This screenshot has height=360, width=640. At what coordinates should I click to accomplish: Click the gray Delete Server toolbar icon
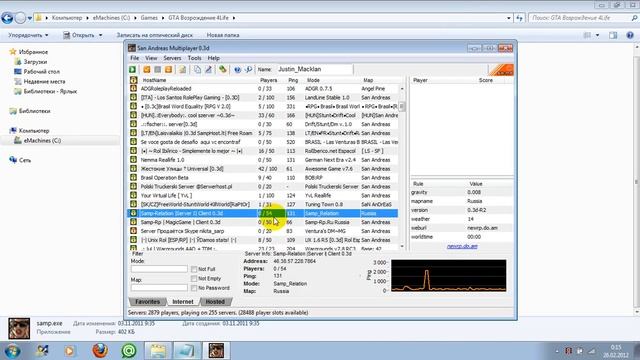coord(158,70)
